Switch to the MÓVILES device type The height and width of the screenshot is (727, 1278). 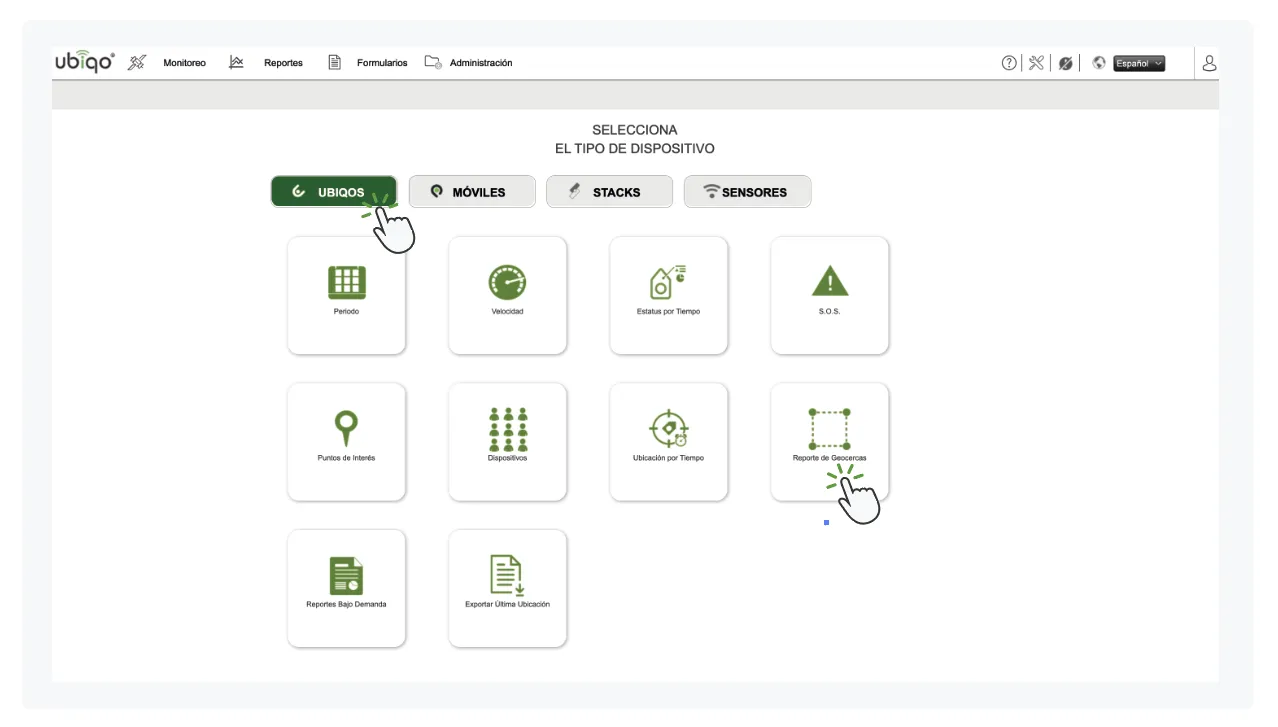point(472,192)
